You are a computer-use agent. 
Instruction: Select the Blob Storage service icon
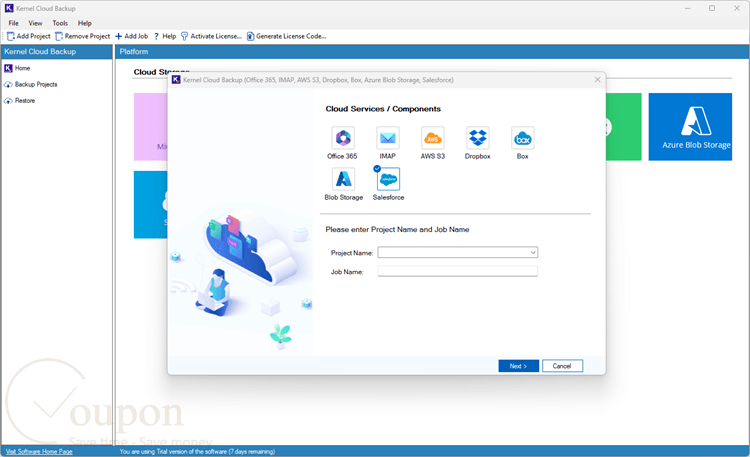(x=343, y=179)
